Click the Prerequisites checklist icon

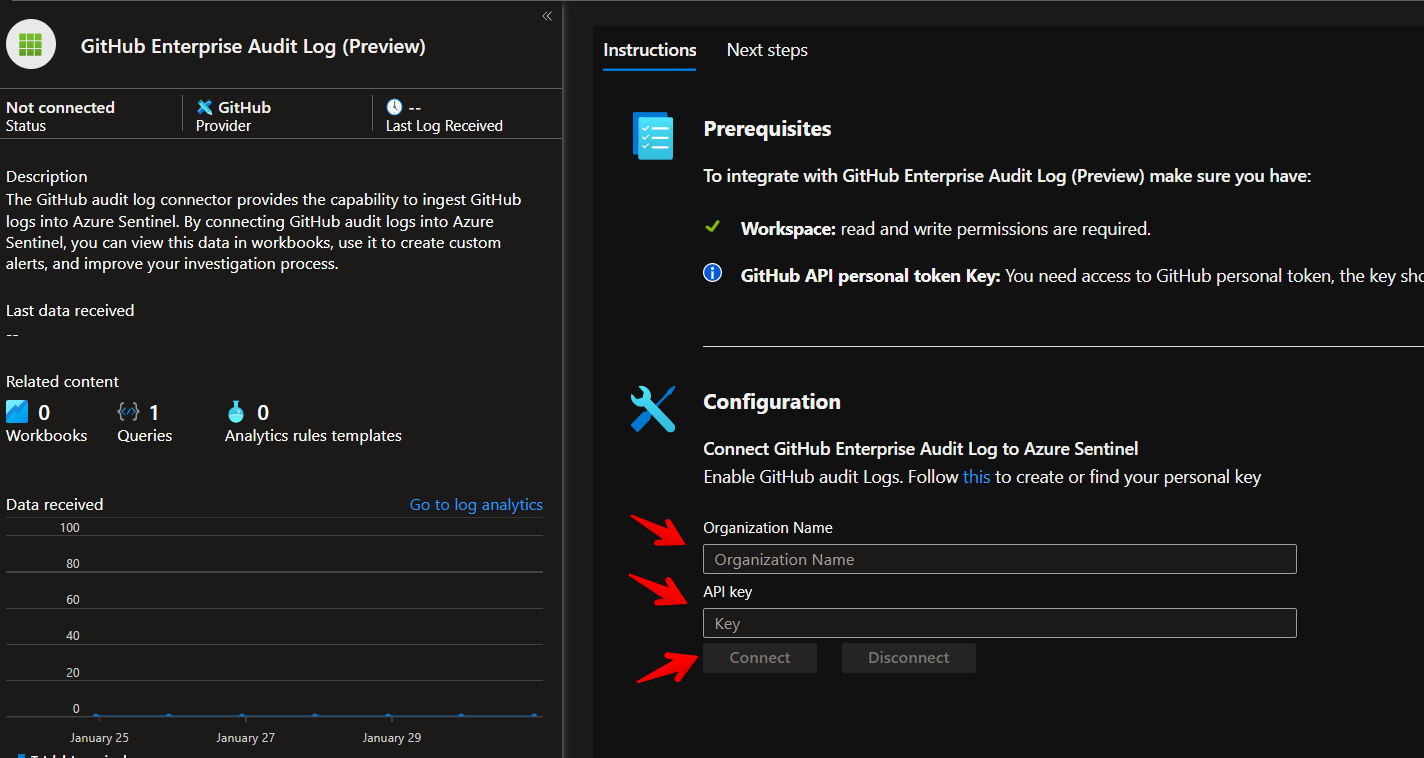coord(653,136)
